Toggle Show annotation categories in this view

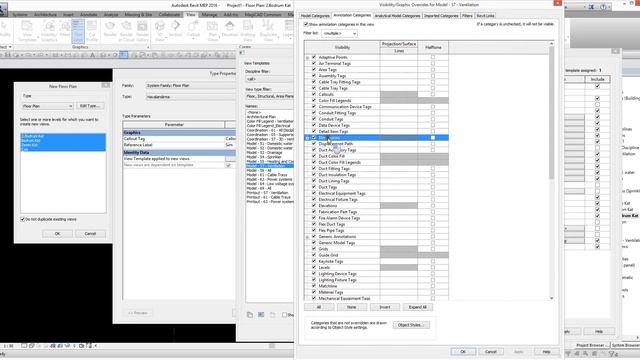pos(306,24)
